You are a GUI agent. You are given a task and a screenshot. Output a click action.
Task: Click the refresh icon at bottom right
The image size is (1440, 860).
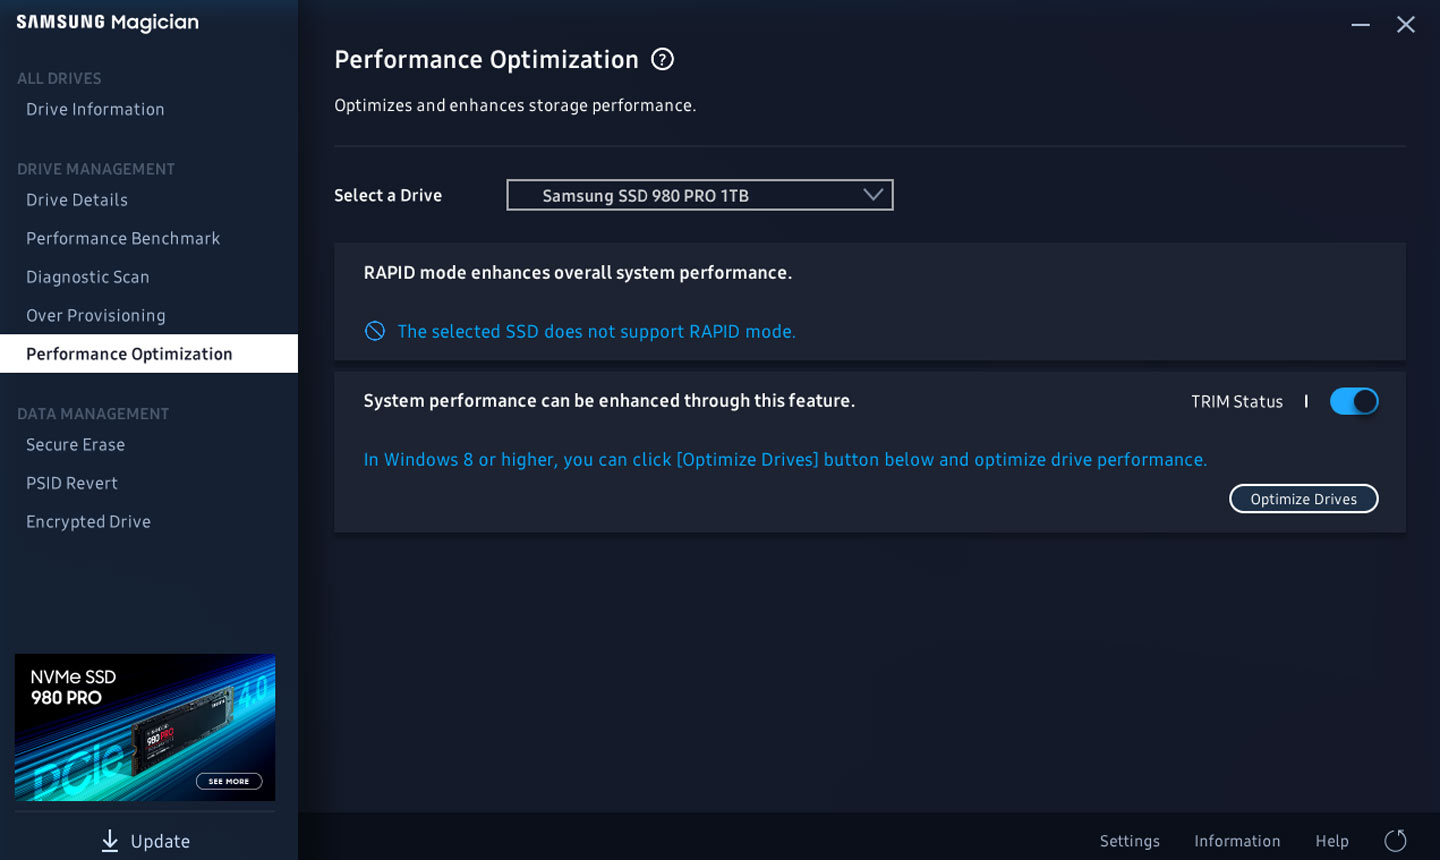point(1395,841)
